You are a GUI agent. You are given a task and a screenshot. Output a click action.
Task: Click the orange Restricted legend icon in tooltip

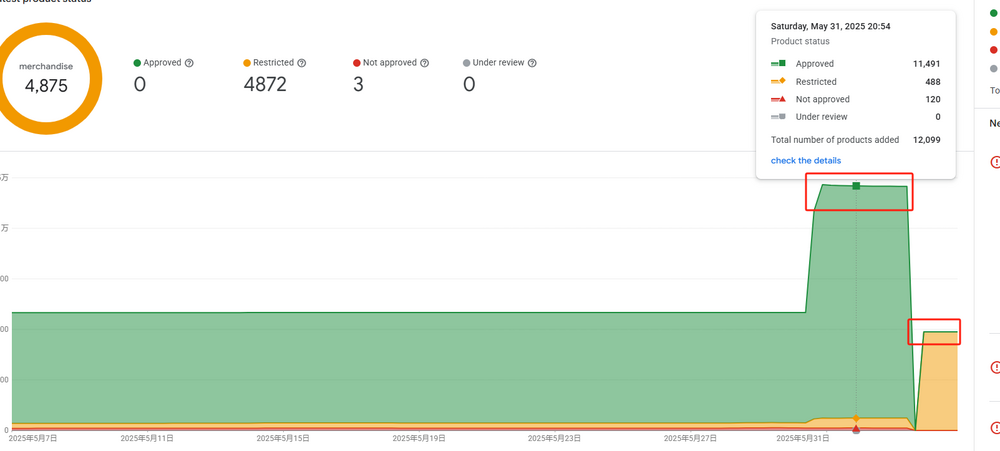tap(778, 82)
